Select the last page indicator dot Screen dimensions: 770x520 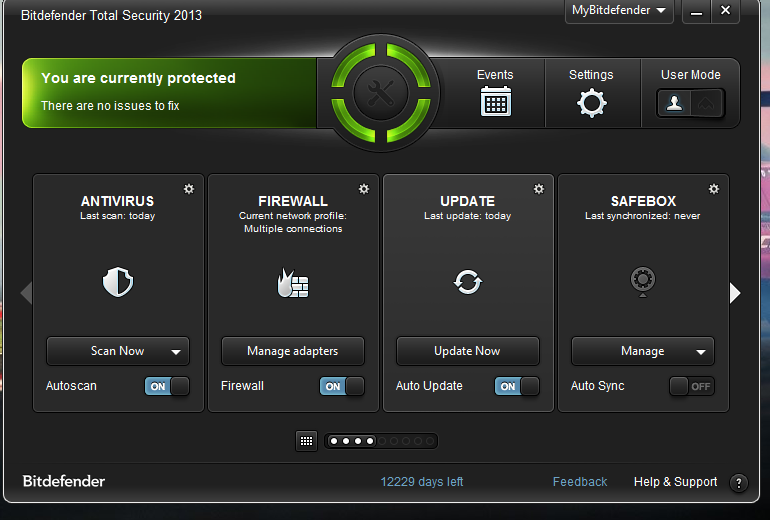pyautogui.click(x=430, y=441)
